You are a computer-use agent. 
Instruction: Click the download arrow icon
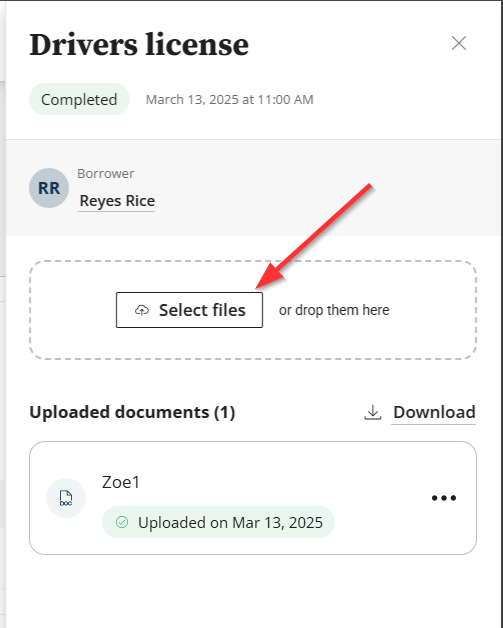[x=373, y=413]
